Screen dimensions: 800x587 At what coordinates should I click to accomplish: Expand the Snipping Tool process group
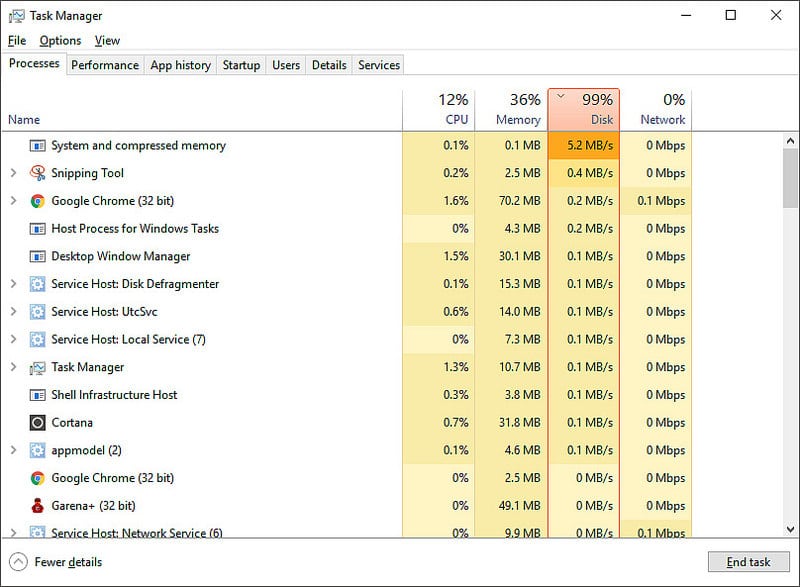pyautogui.click(x=14, y=173)
